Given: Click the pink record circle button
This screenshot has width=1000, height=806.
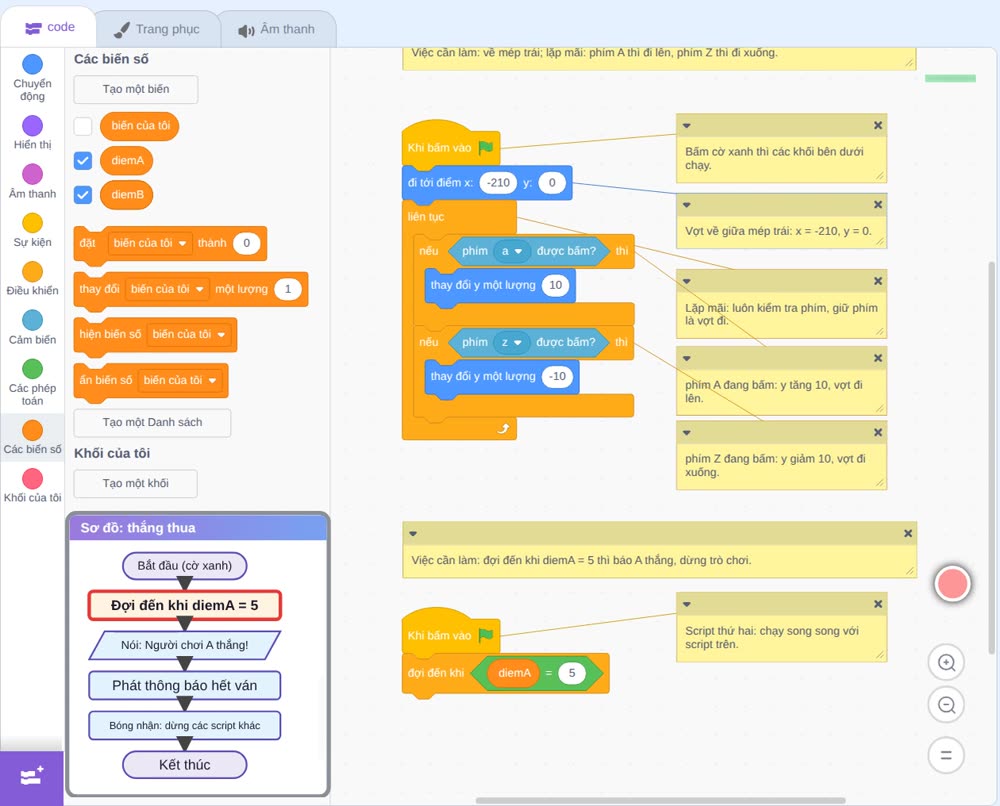Looking at the screenshot, I should coord(952,583).
